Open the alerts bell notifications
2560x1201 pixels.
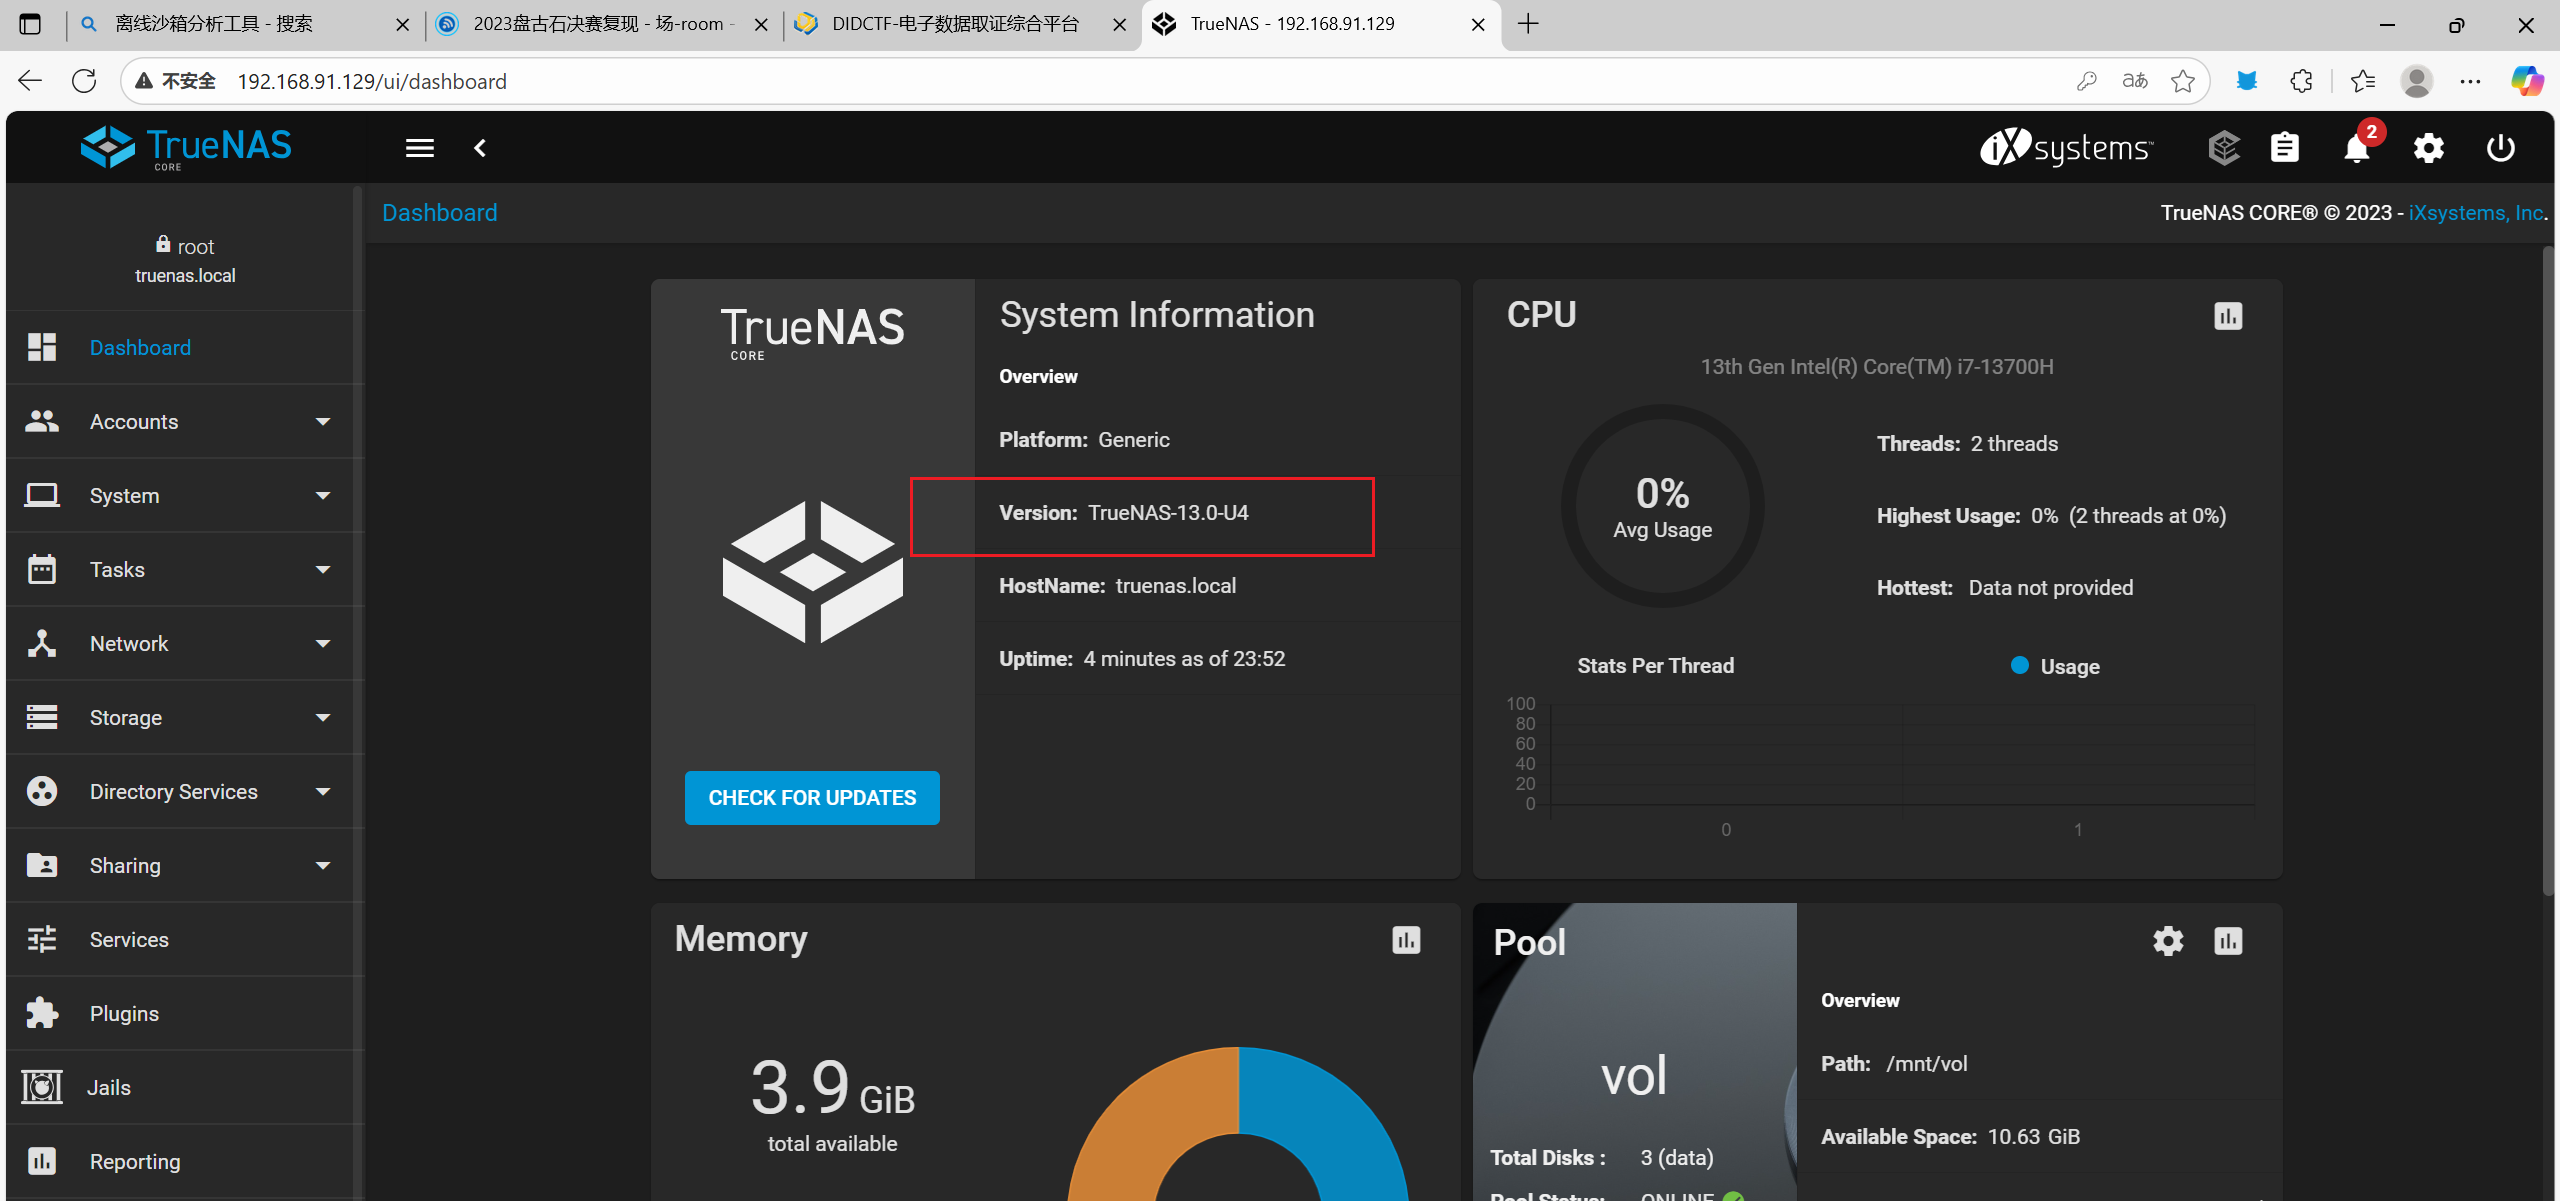tap(2357, 148)
